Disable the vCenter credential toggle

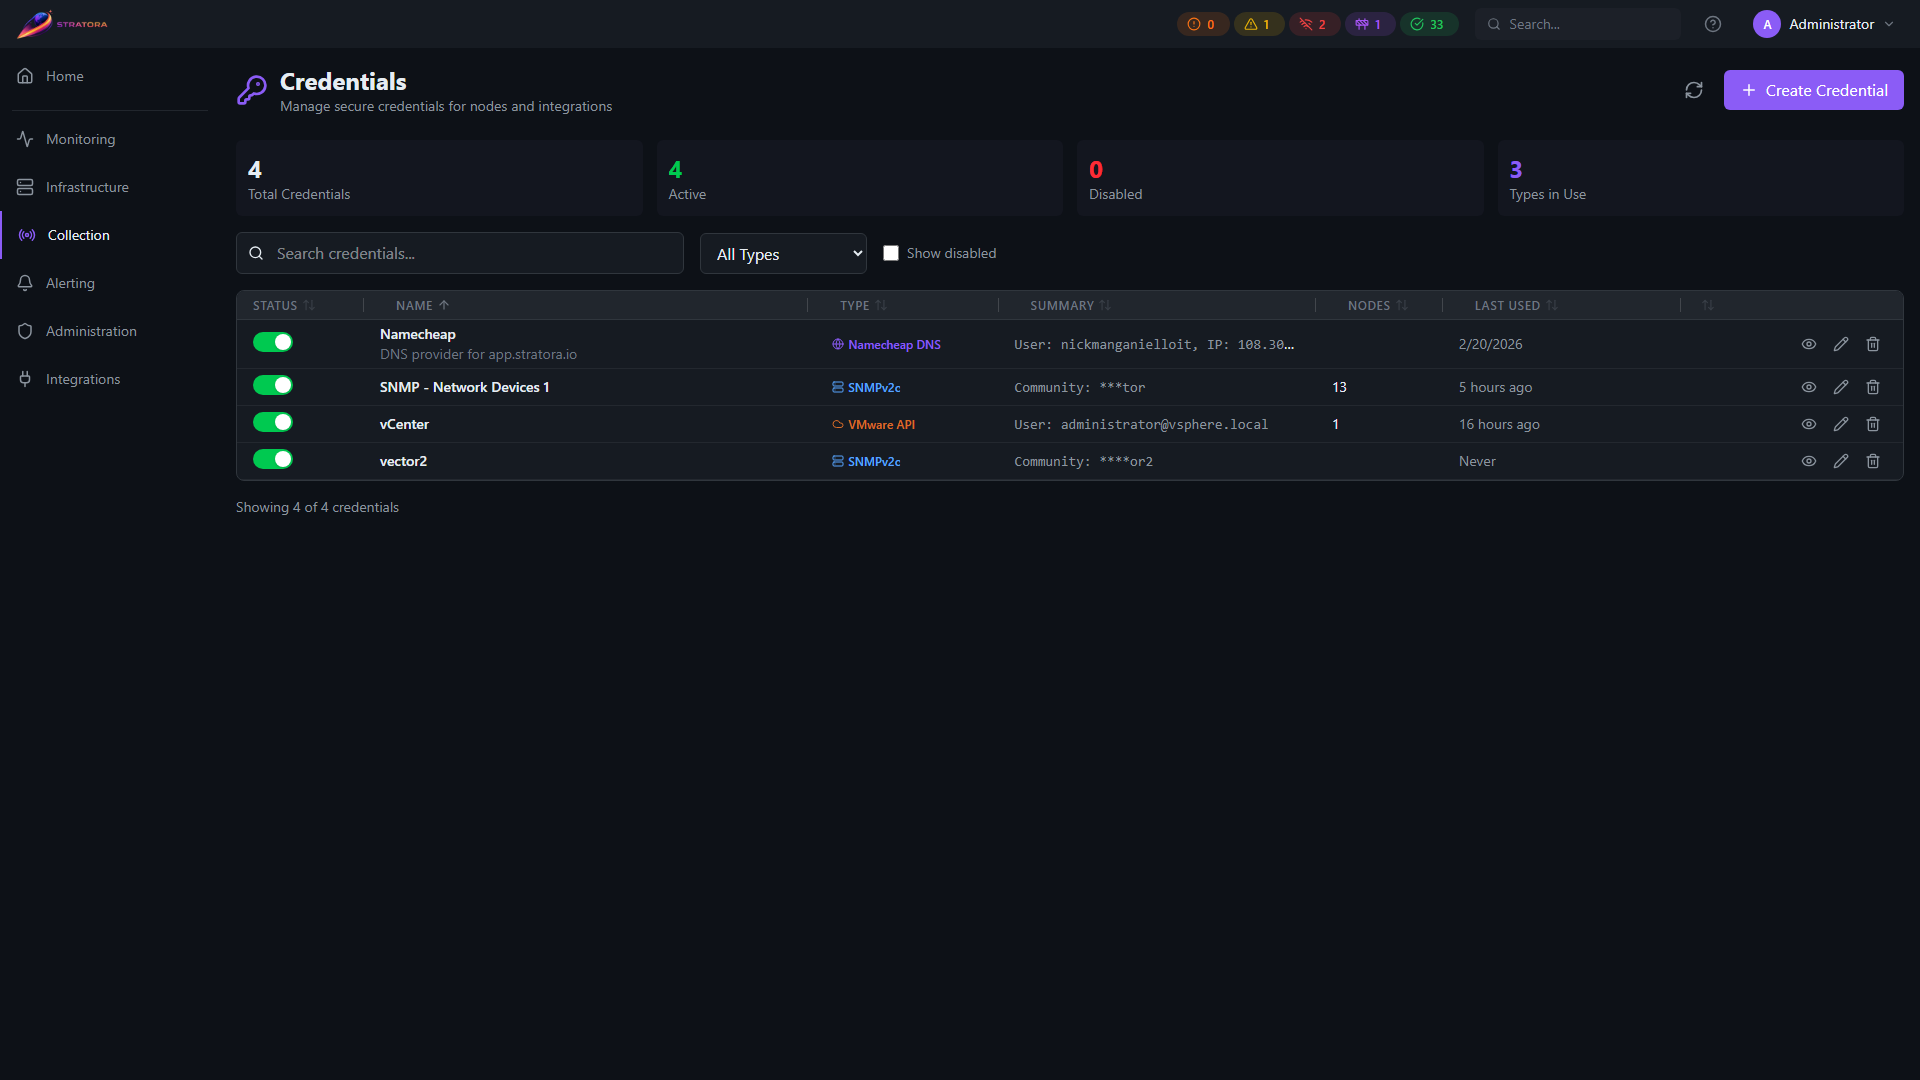click(x=273, y=422)
